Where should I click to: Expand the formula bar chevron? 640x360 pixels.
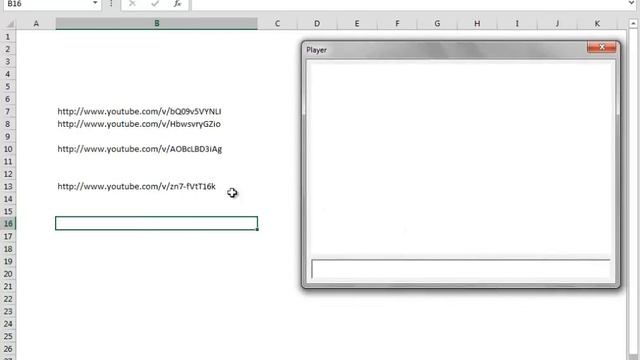[631, 4]
